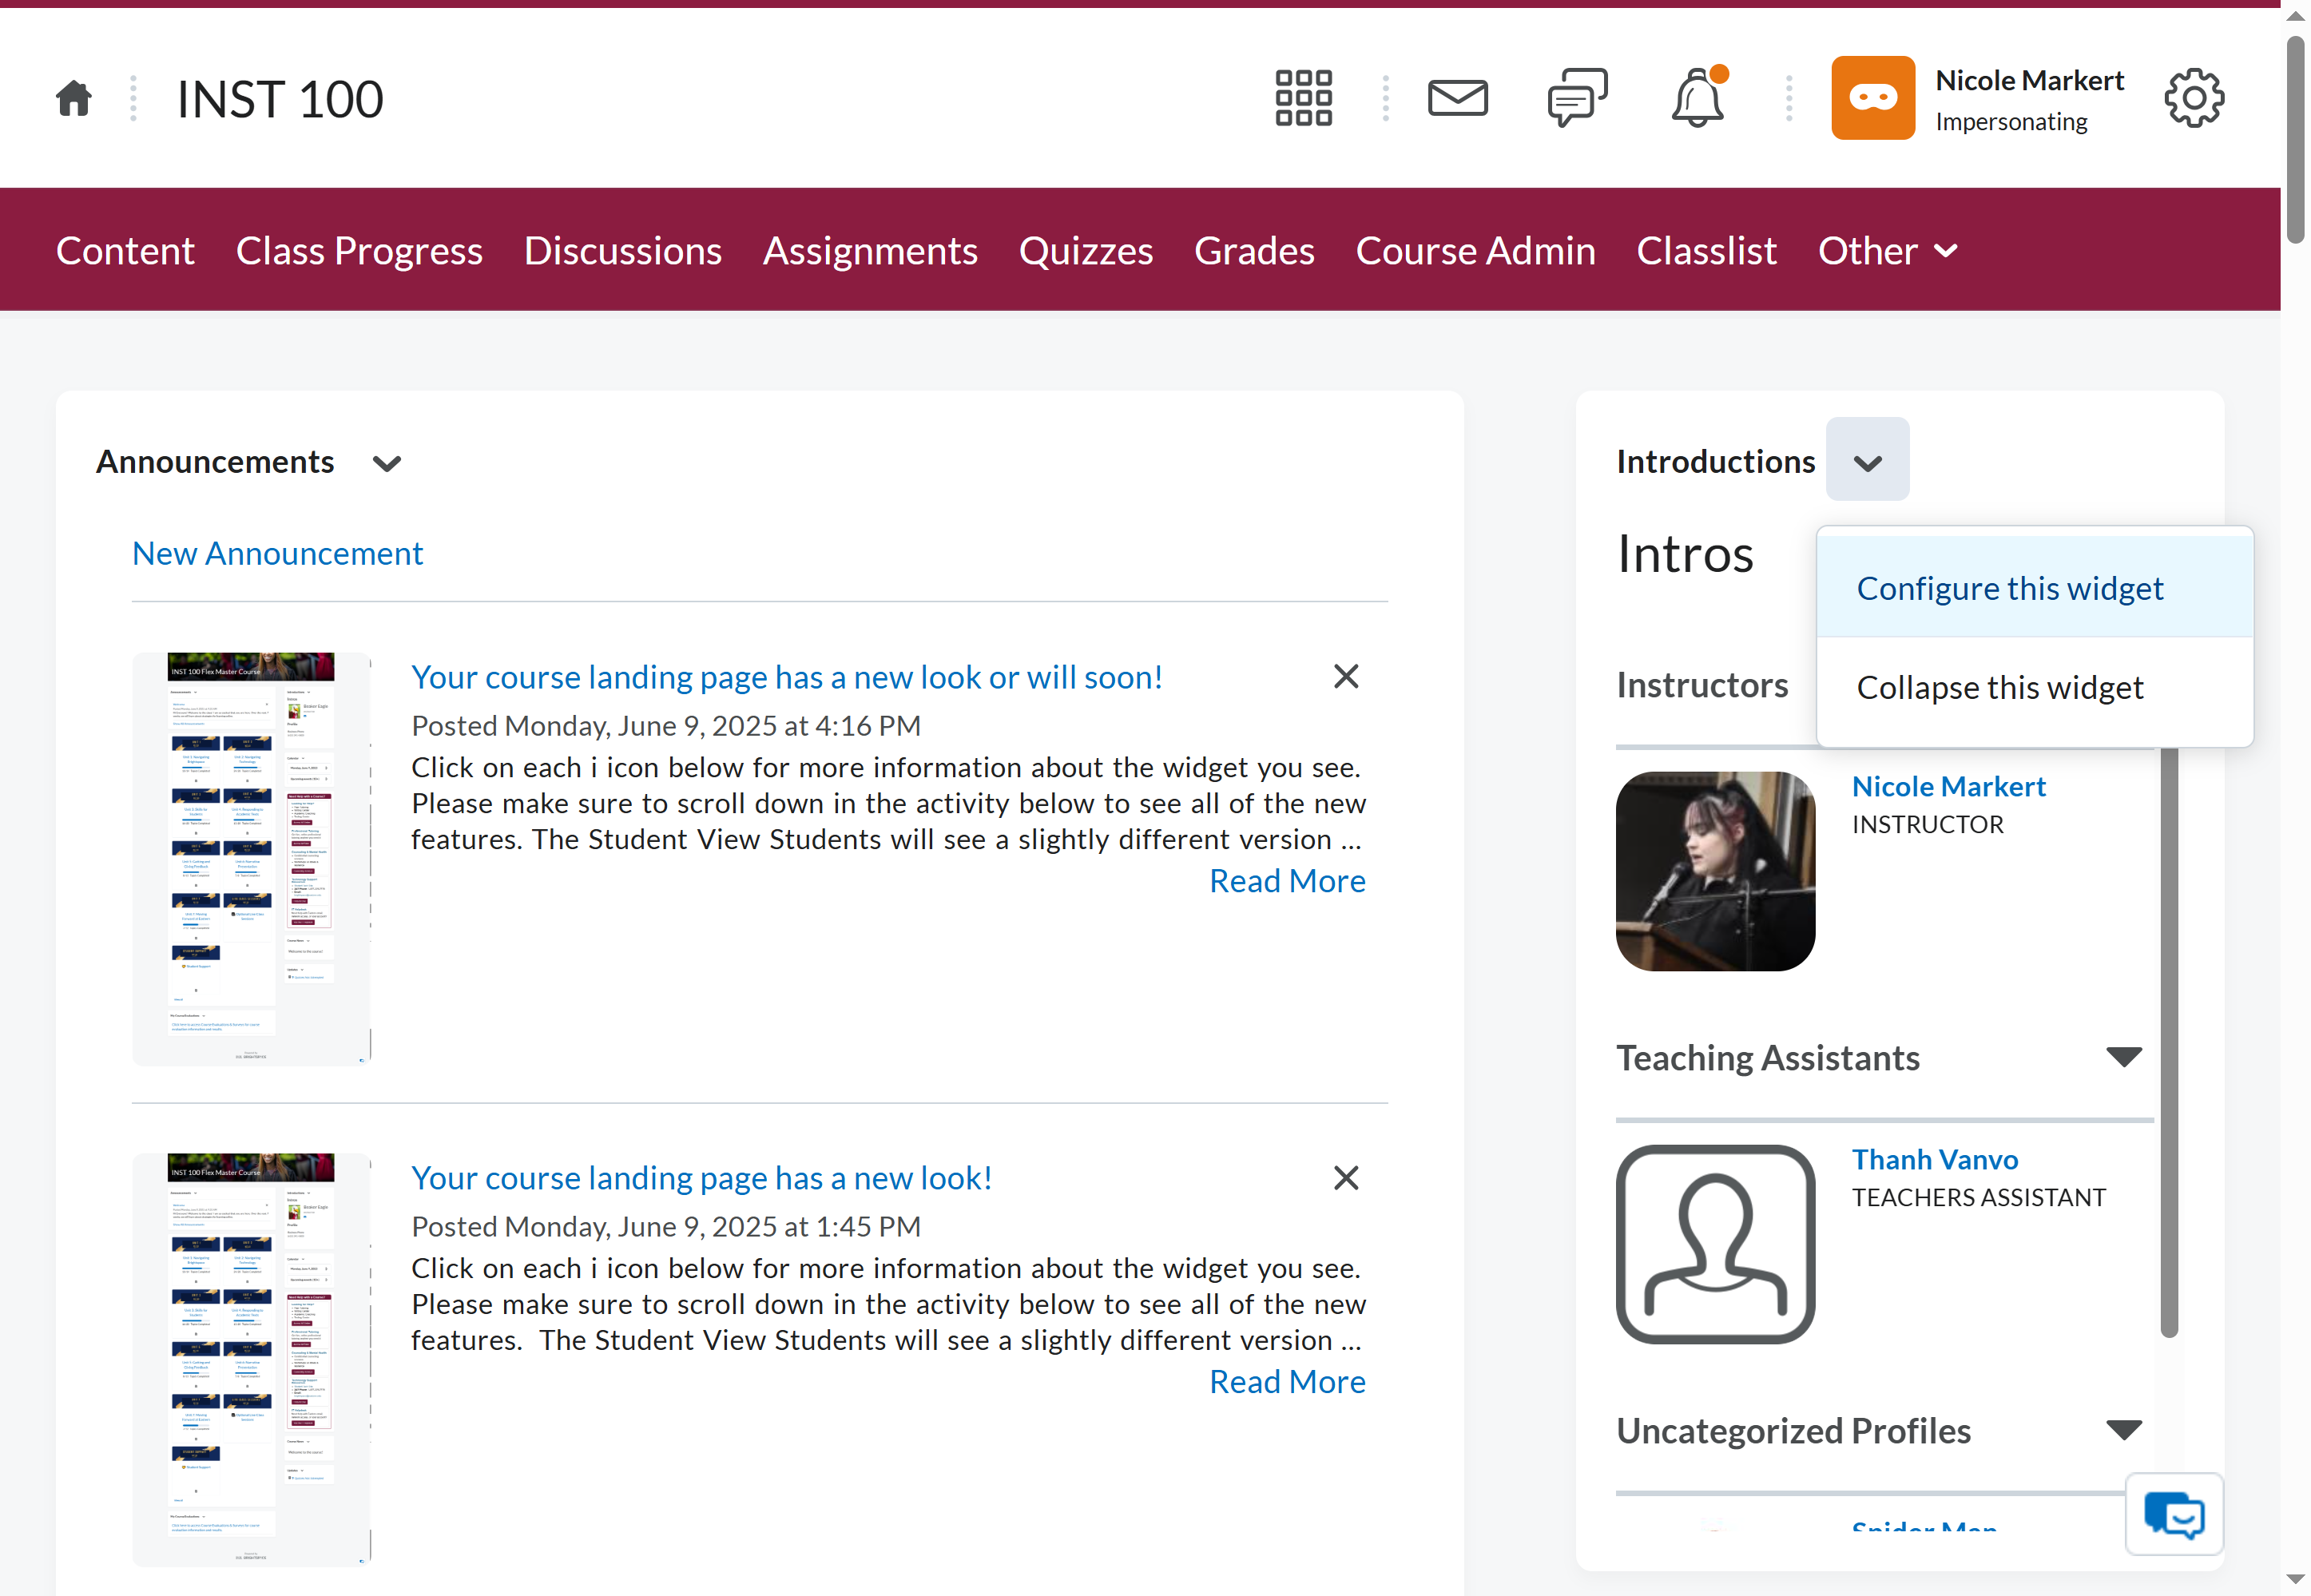Choose Configure this widget
The width and height of the screenshot is (2311, 1596).
pyautogui.click(x=2034, y=588)
